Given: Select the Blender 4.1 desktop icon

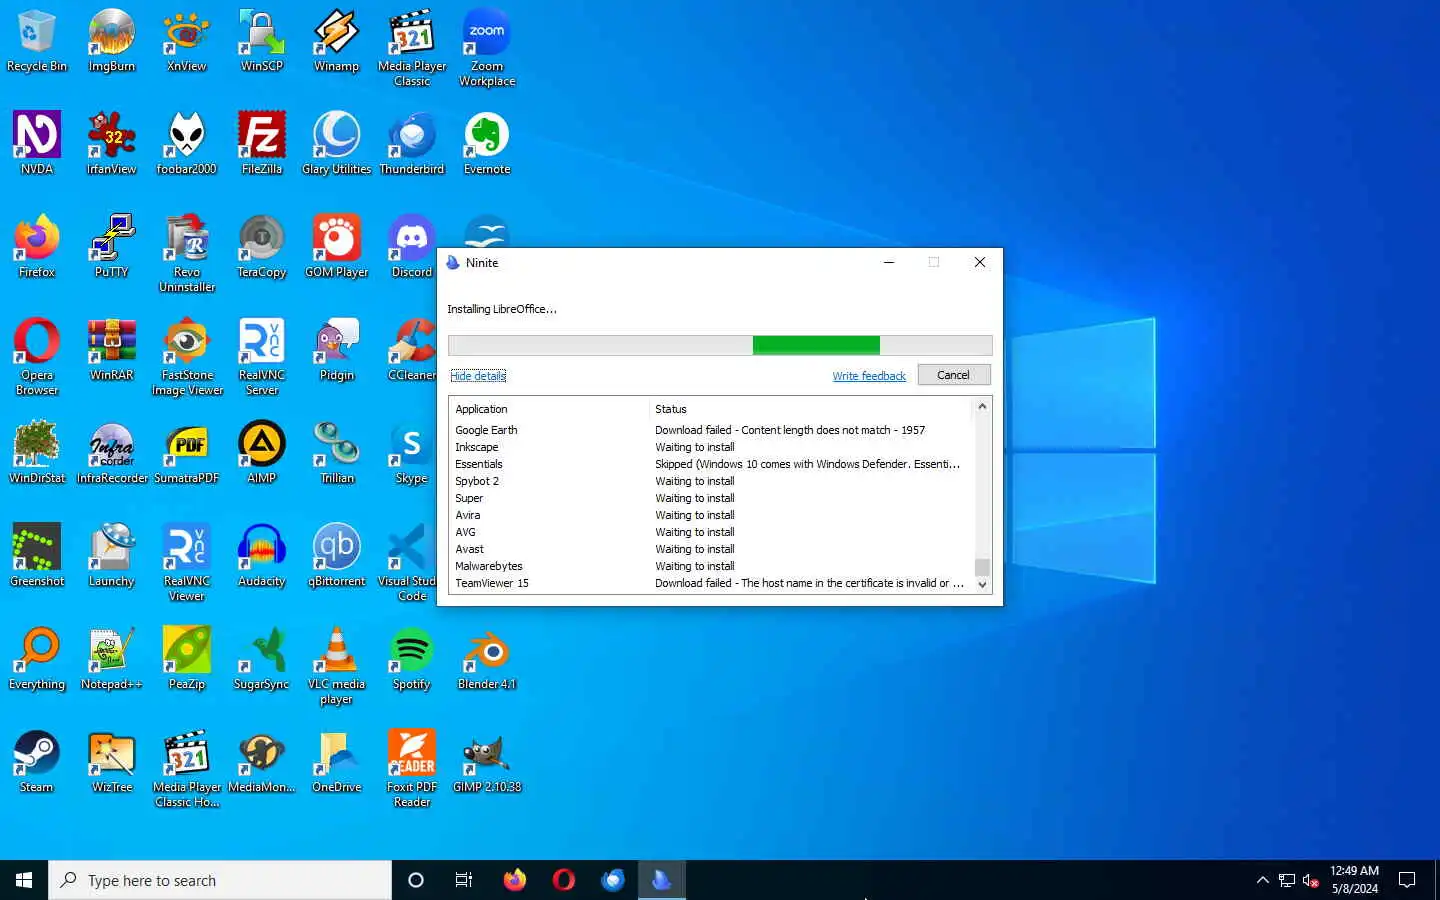Looking at the screenshot, I should (487, 659).
